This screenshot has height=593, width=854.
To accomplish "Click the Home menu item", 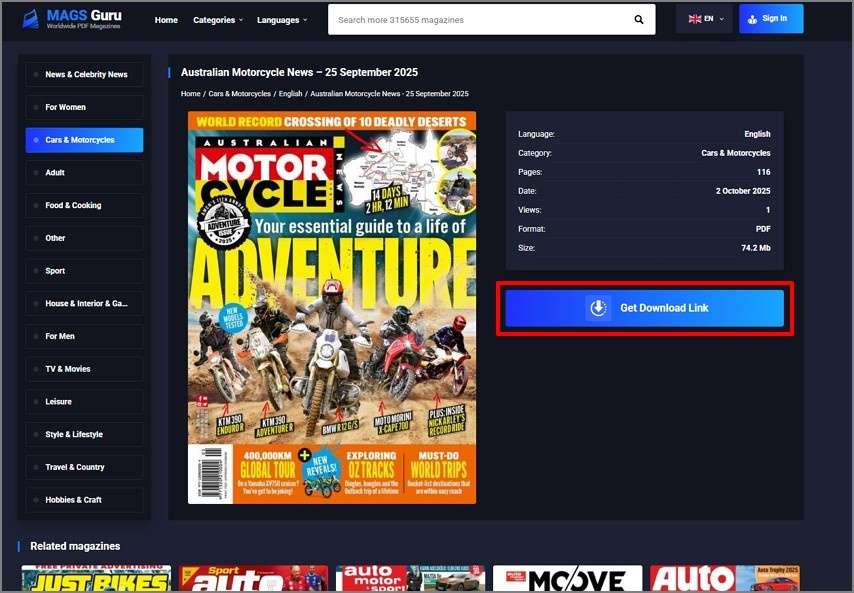I will [x=166, y=18].
